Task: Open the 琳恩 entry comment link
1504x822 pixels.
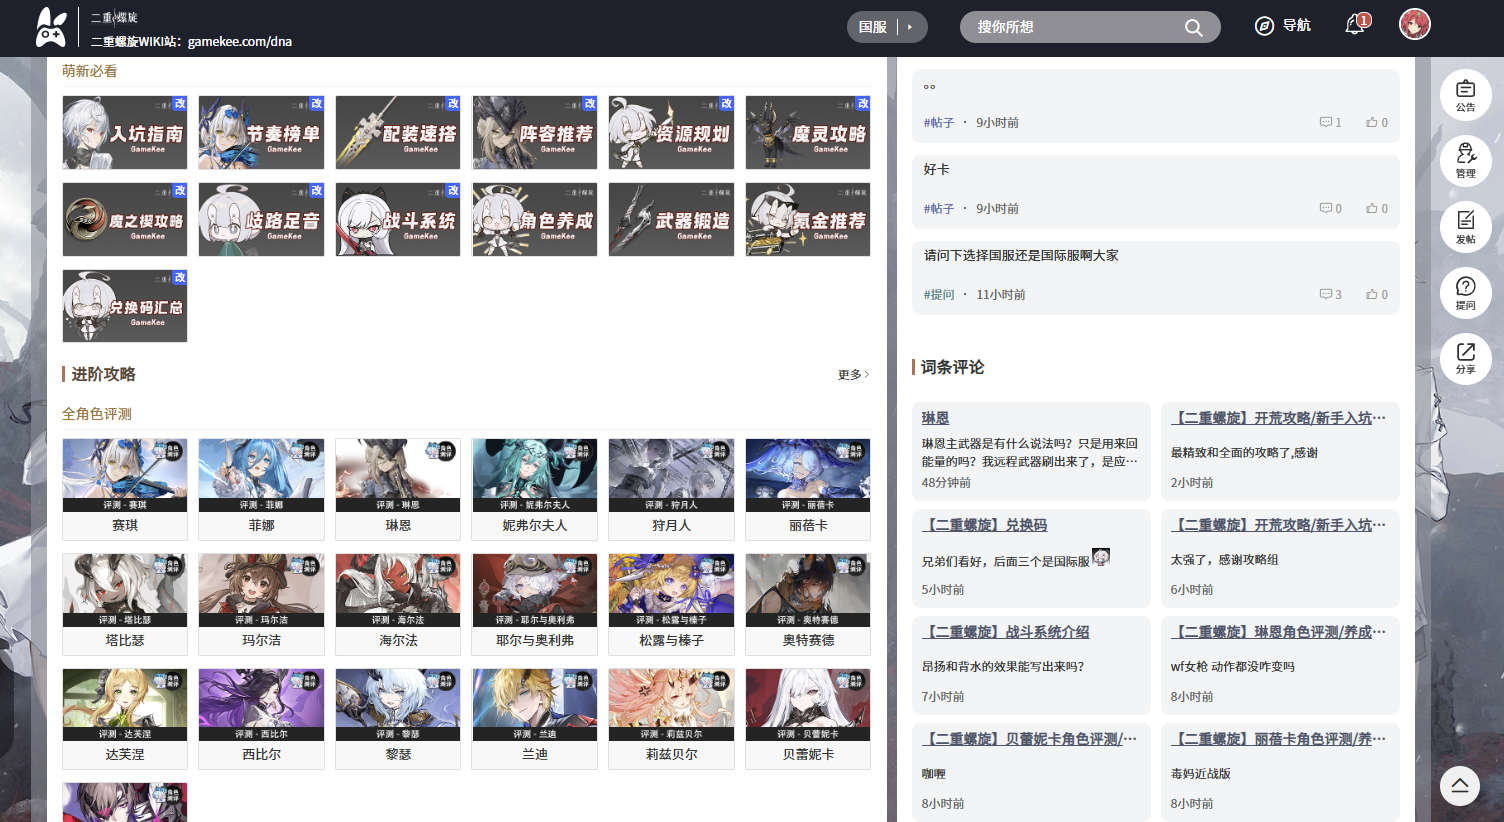Action: click(935, 418)
